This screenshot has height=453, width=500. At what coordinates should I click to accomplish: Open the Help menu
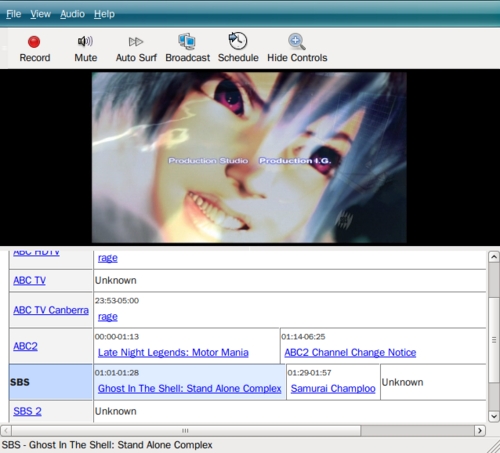104,14
